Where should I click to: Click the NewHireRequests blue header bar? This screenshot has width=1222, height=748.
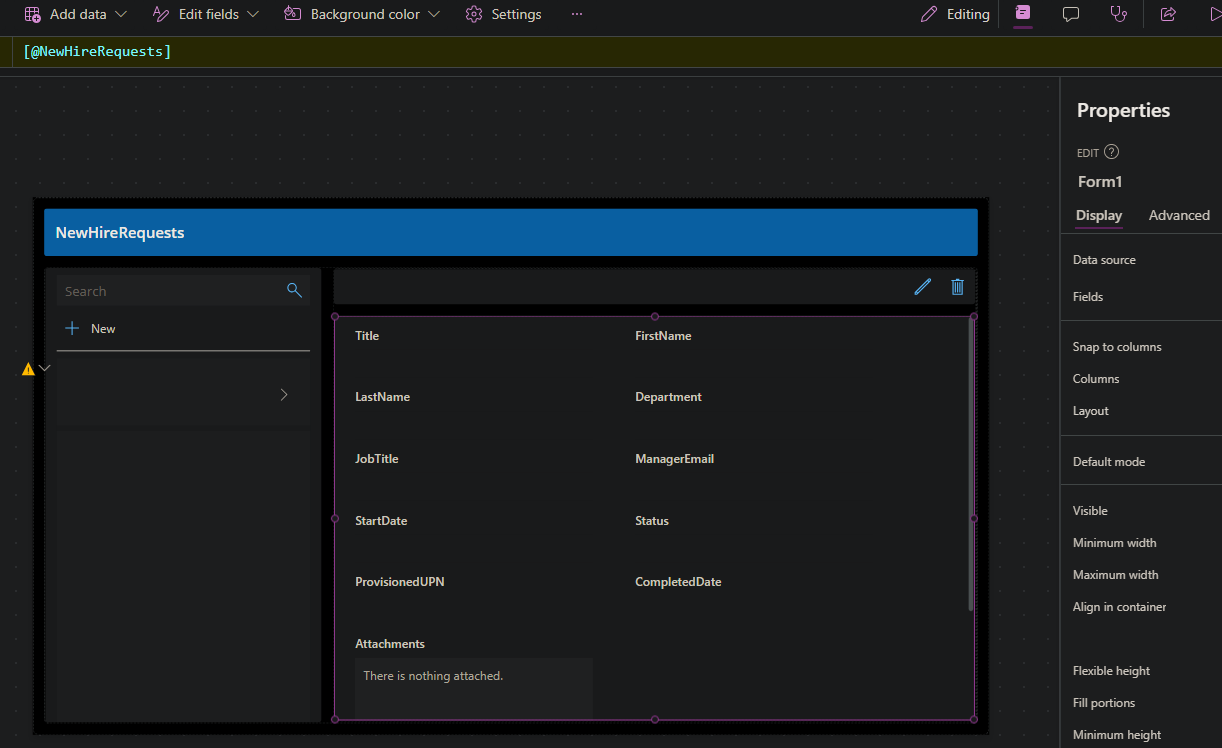click(x=510, y=232)
